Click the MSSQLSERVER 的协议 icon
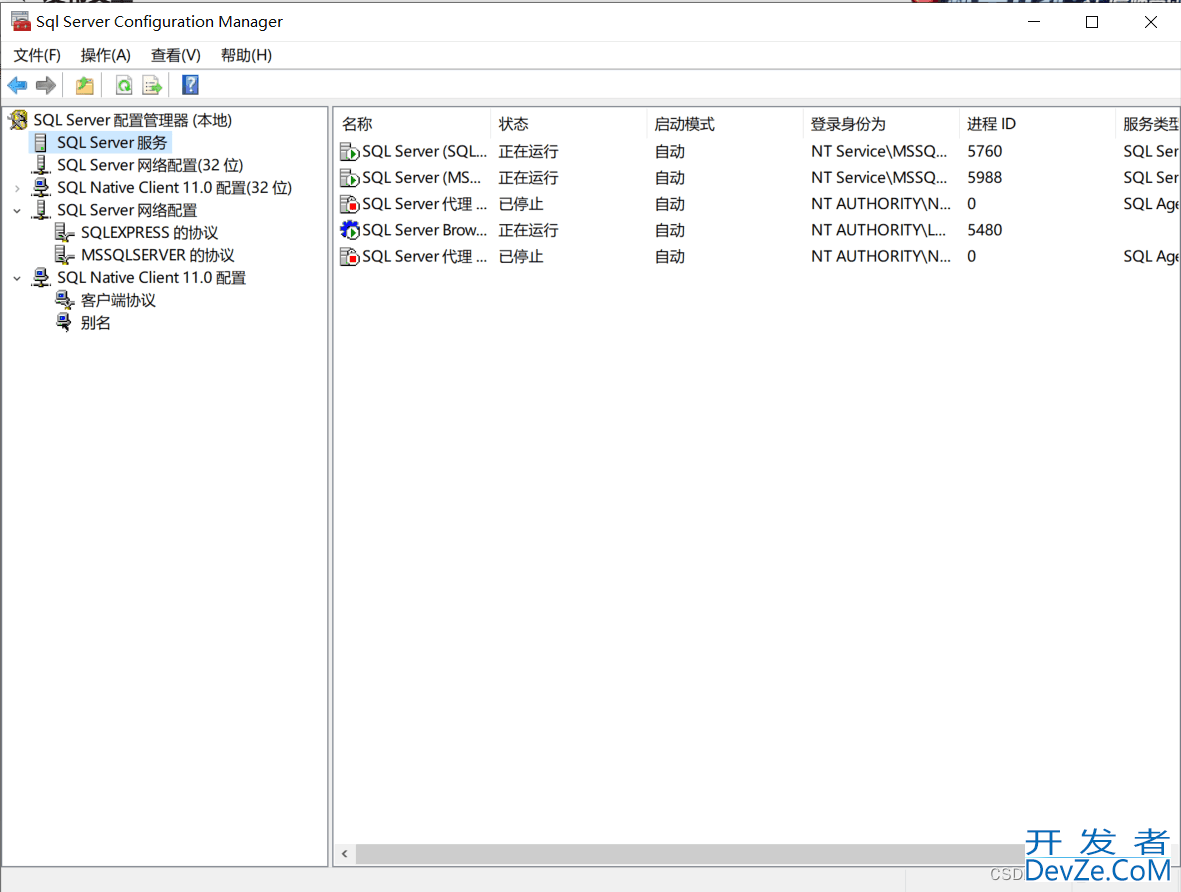Image resolution: width=1181 pixels, height=892 pixels. [65, 255]
